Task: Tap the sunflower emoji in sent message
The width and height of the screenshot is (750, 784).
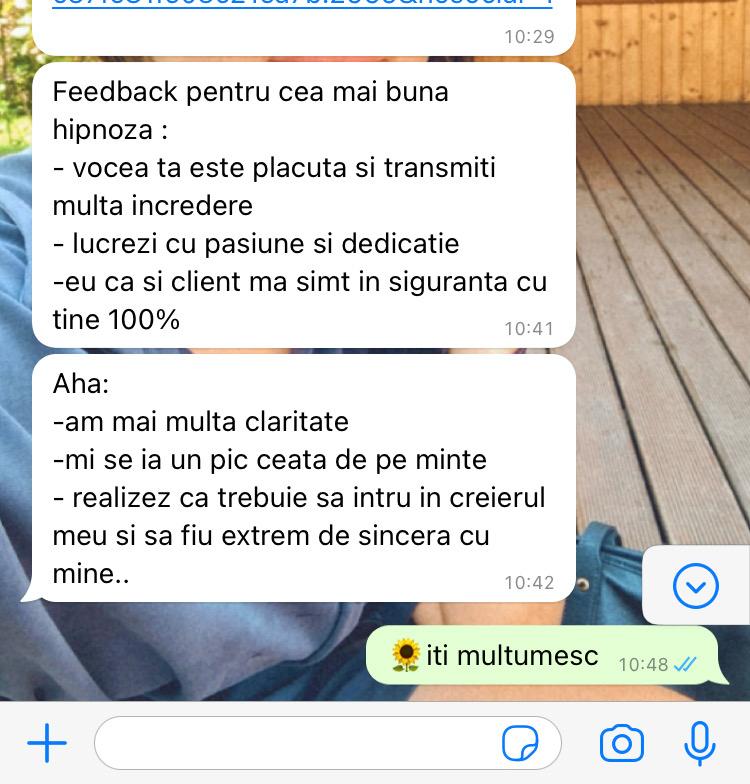Action: click(x=406, y=655)
